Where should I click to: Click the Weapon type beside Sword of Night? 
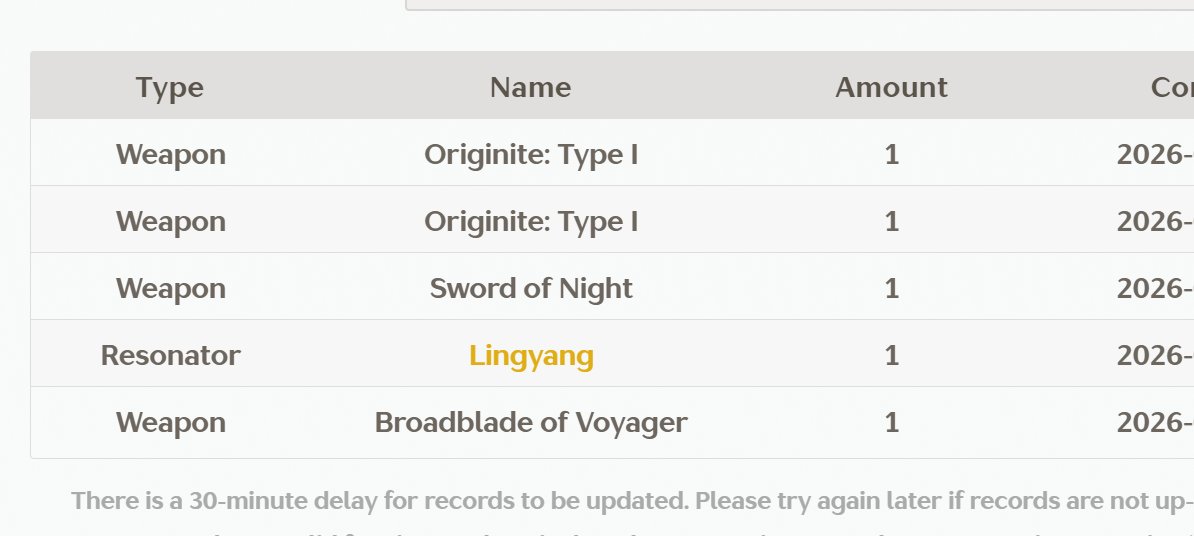171,288
